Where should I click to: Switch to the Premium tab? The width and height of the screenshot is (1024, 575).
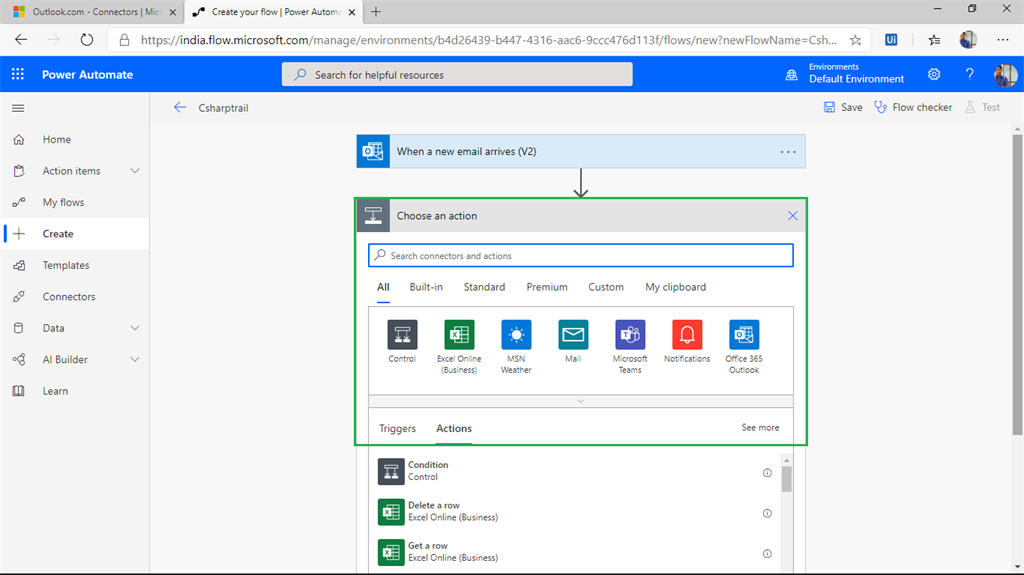(547, 287)
